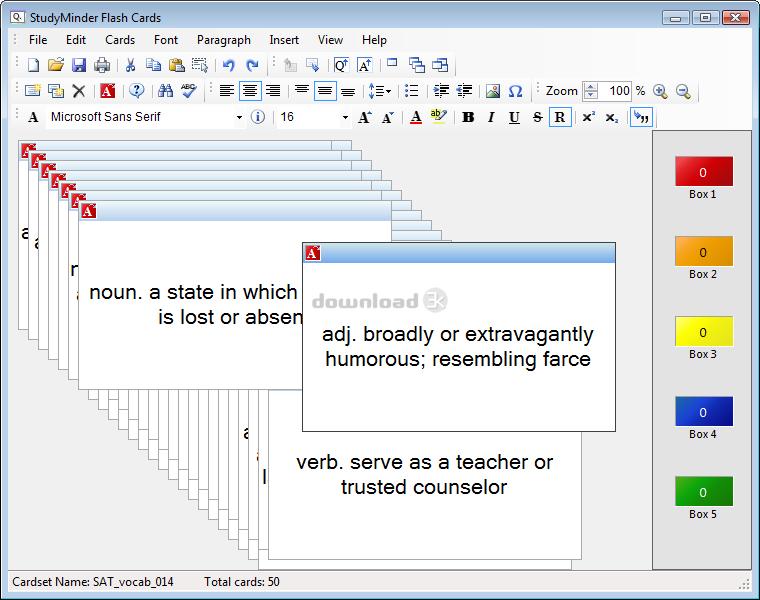This screenshot has height=600, width=760.
Task: Open font dialog with A icon
Action: tap(33, 117)
